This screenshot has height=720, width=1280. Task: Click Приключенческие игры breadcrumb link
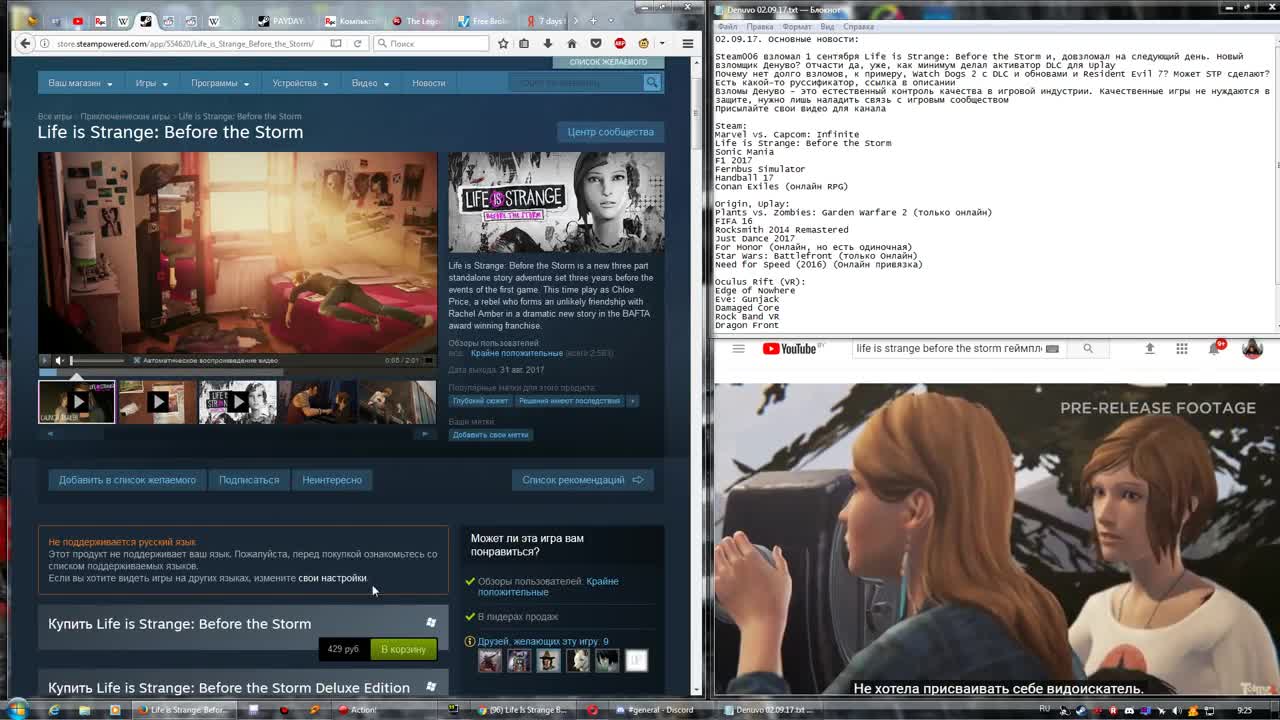click(x=125, y=116)
